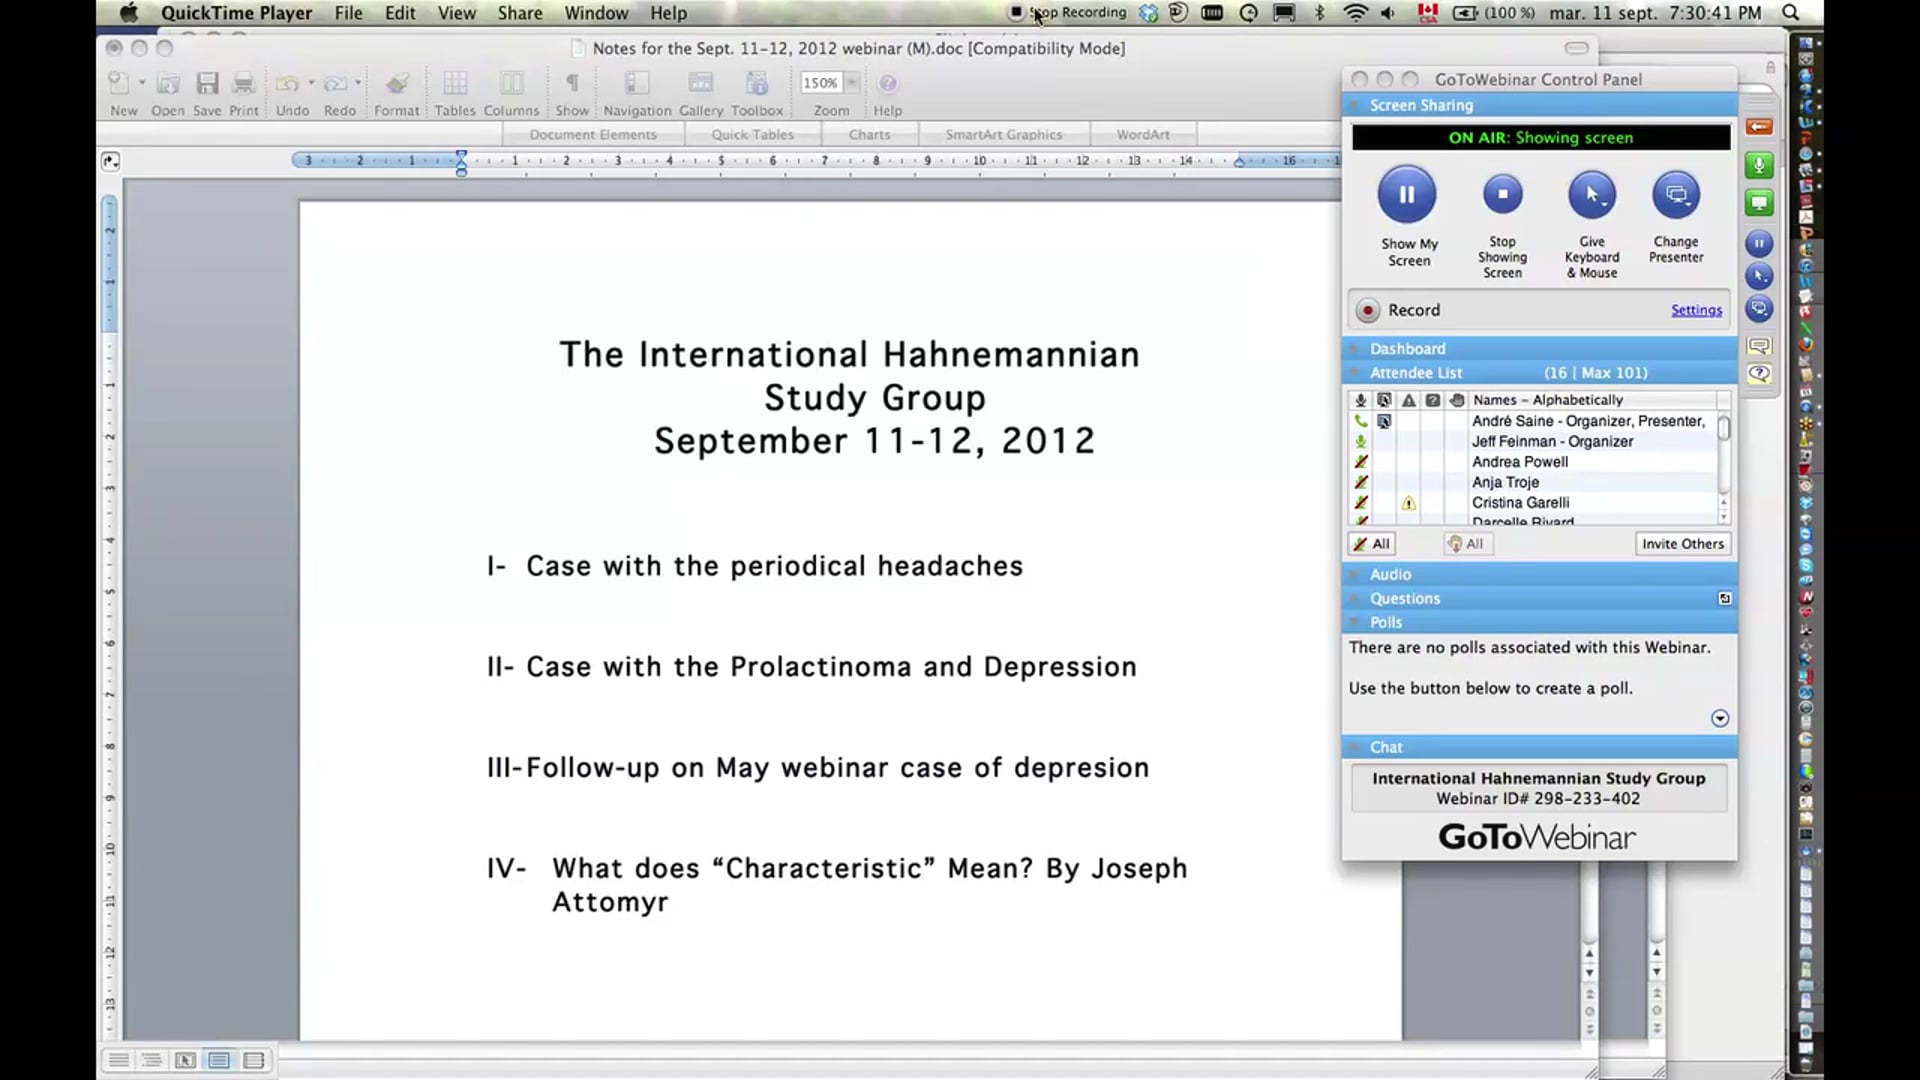Open the QuickTime Player Share menu

(519, 13)
